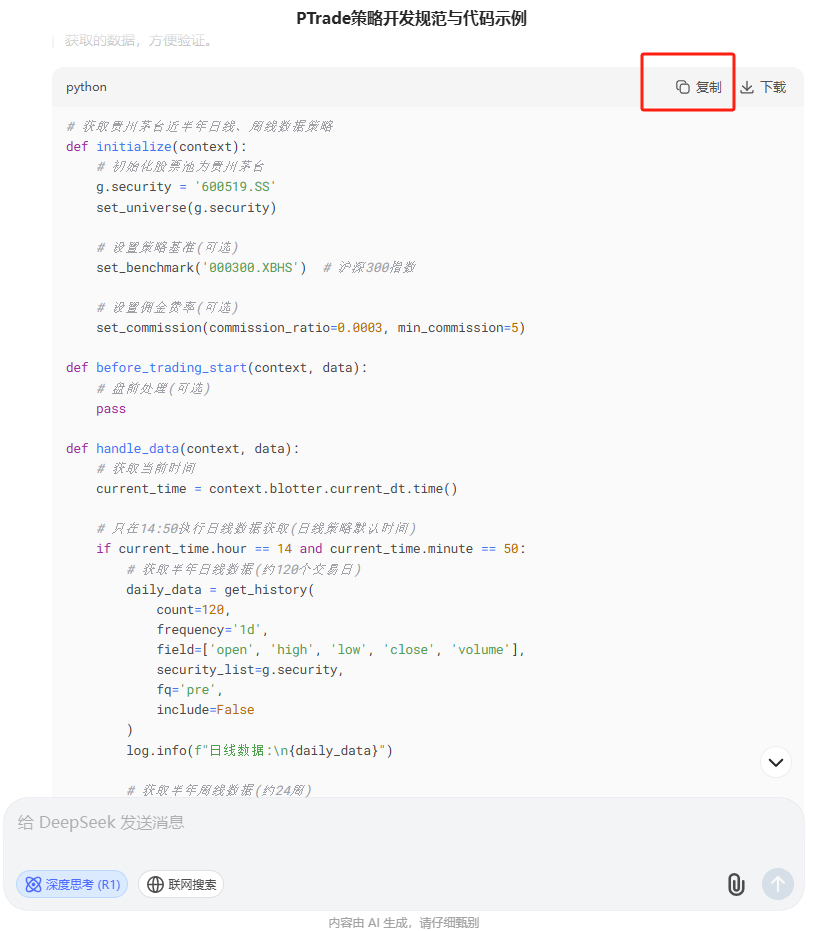Viewport: 830px width, 931px height.
Task: Click the comment 只在14:50执行日线数据获取
Action: (x=256, y=529)
